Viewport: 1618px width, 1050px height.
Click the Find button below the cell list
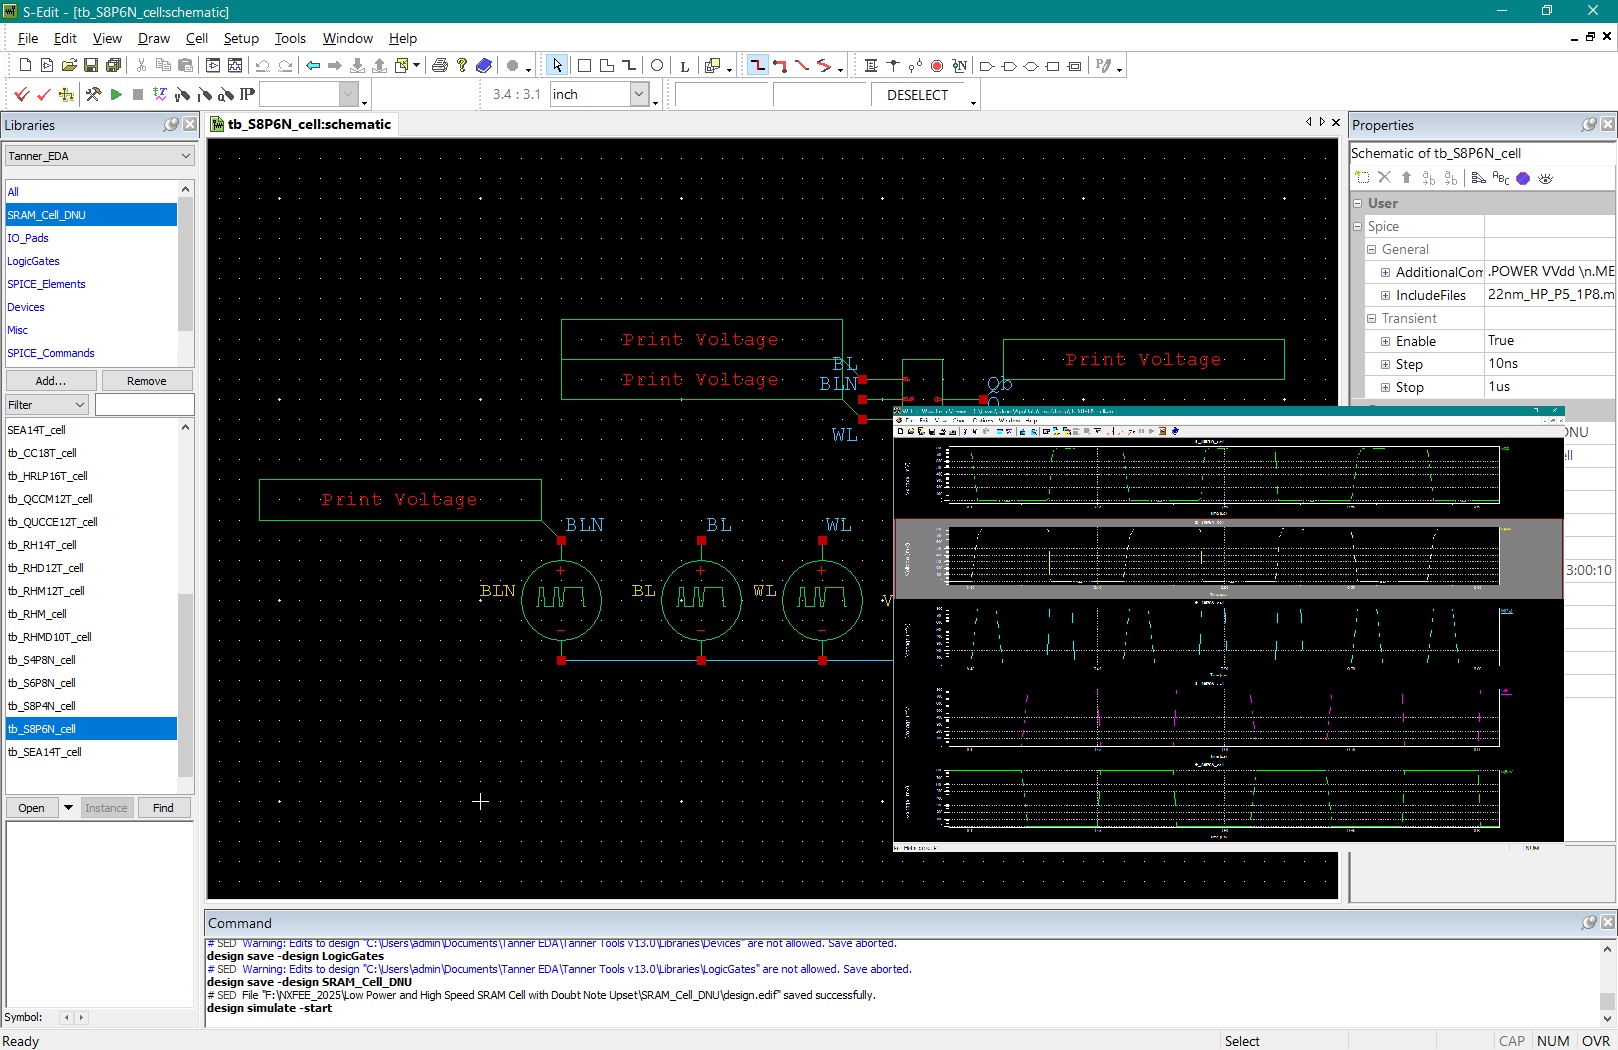click(162, 807)
